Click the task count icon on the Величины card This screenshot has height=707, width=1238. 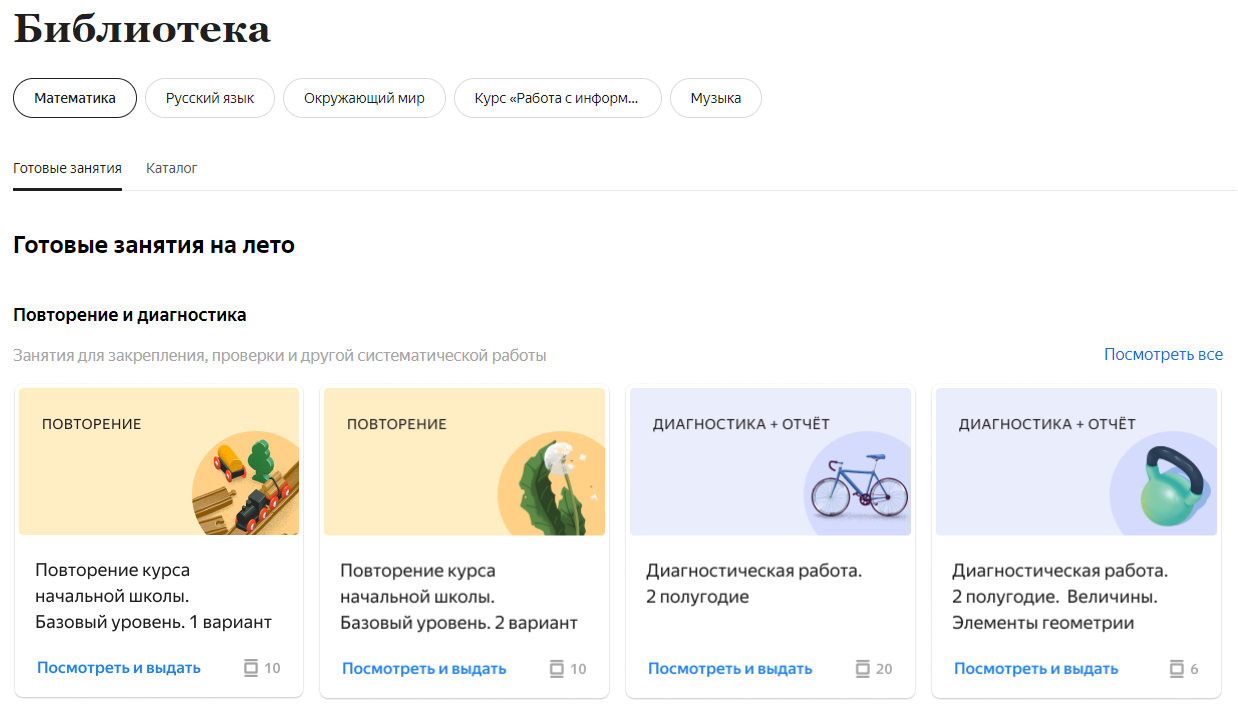[1178, 668]
